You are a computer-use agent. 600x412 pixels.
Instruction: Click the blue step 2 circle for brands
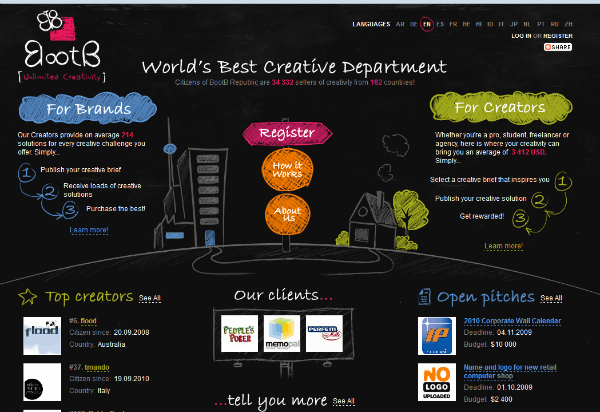[x=50, y=192]
